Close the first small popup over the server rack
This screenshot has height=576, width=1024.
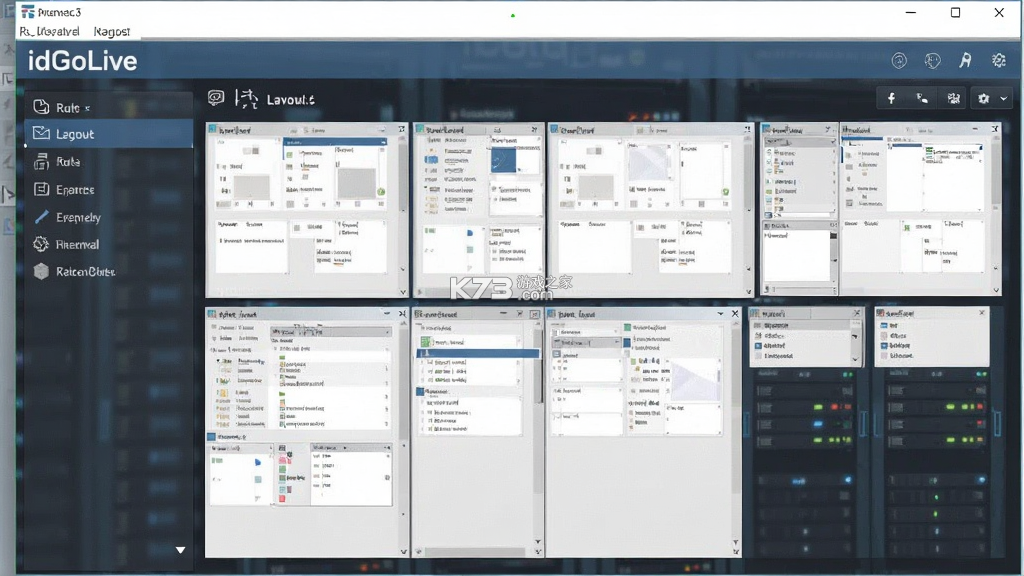857,313
